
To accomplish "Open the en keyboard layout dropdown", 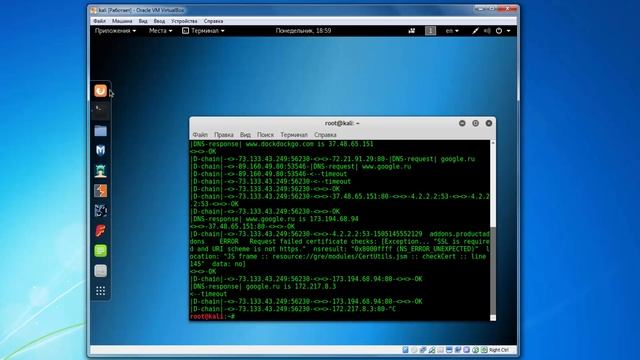I will pos(452,31).
